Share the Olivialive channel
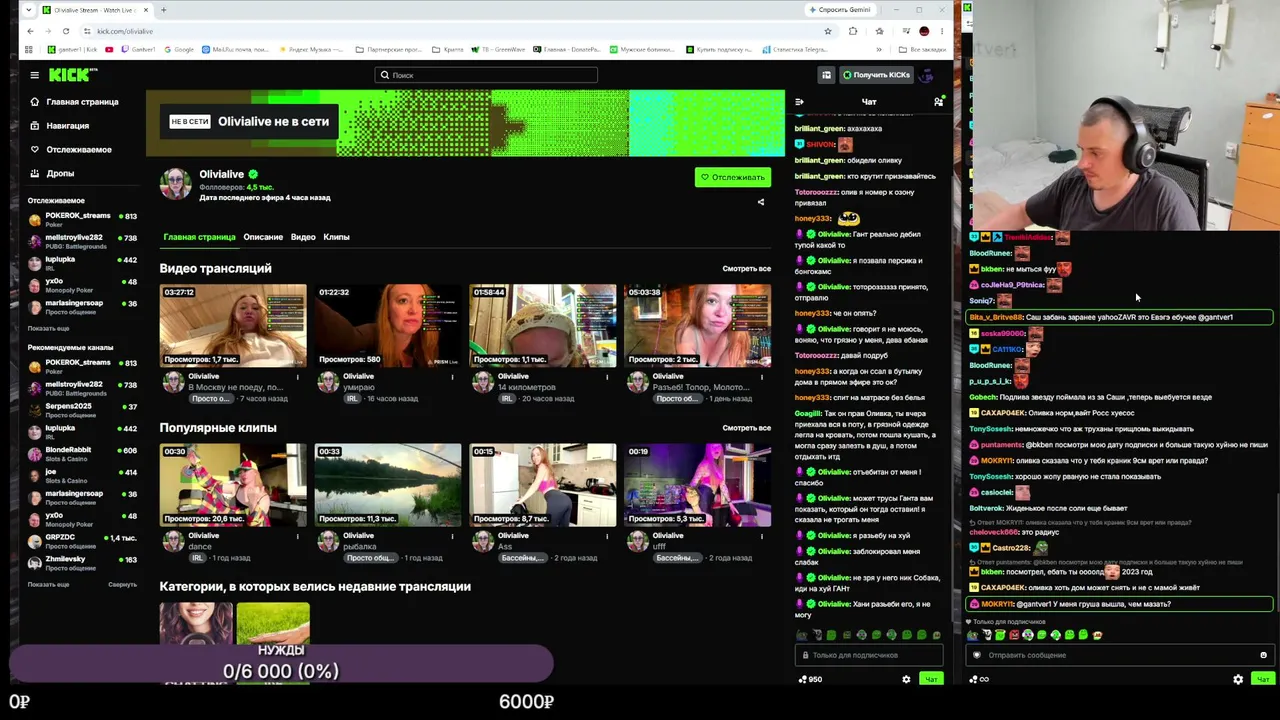 [x=761, y=202]
